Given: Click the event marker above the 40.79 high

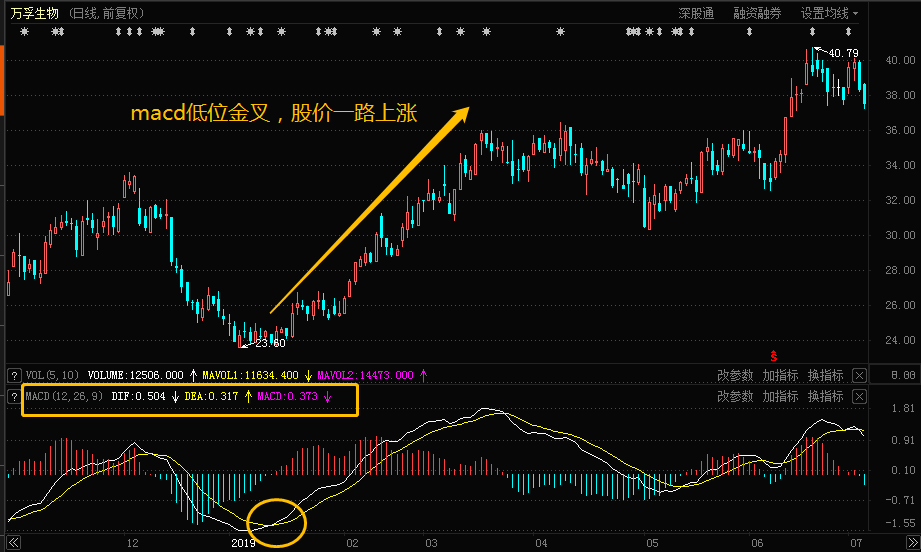Looking at the screenshot, I should 812,32.
